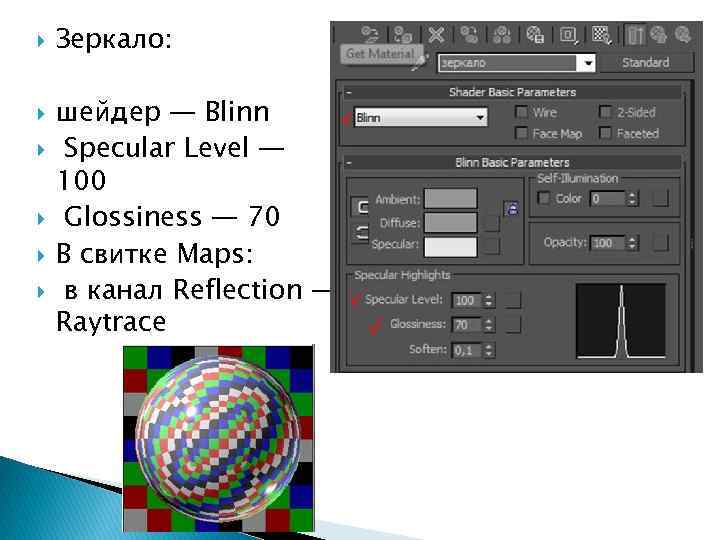Open the Ambient color swatch
Screen dimensions: 720x540
pos(450,198)
